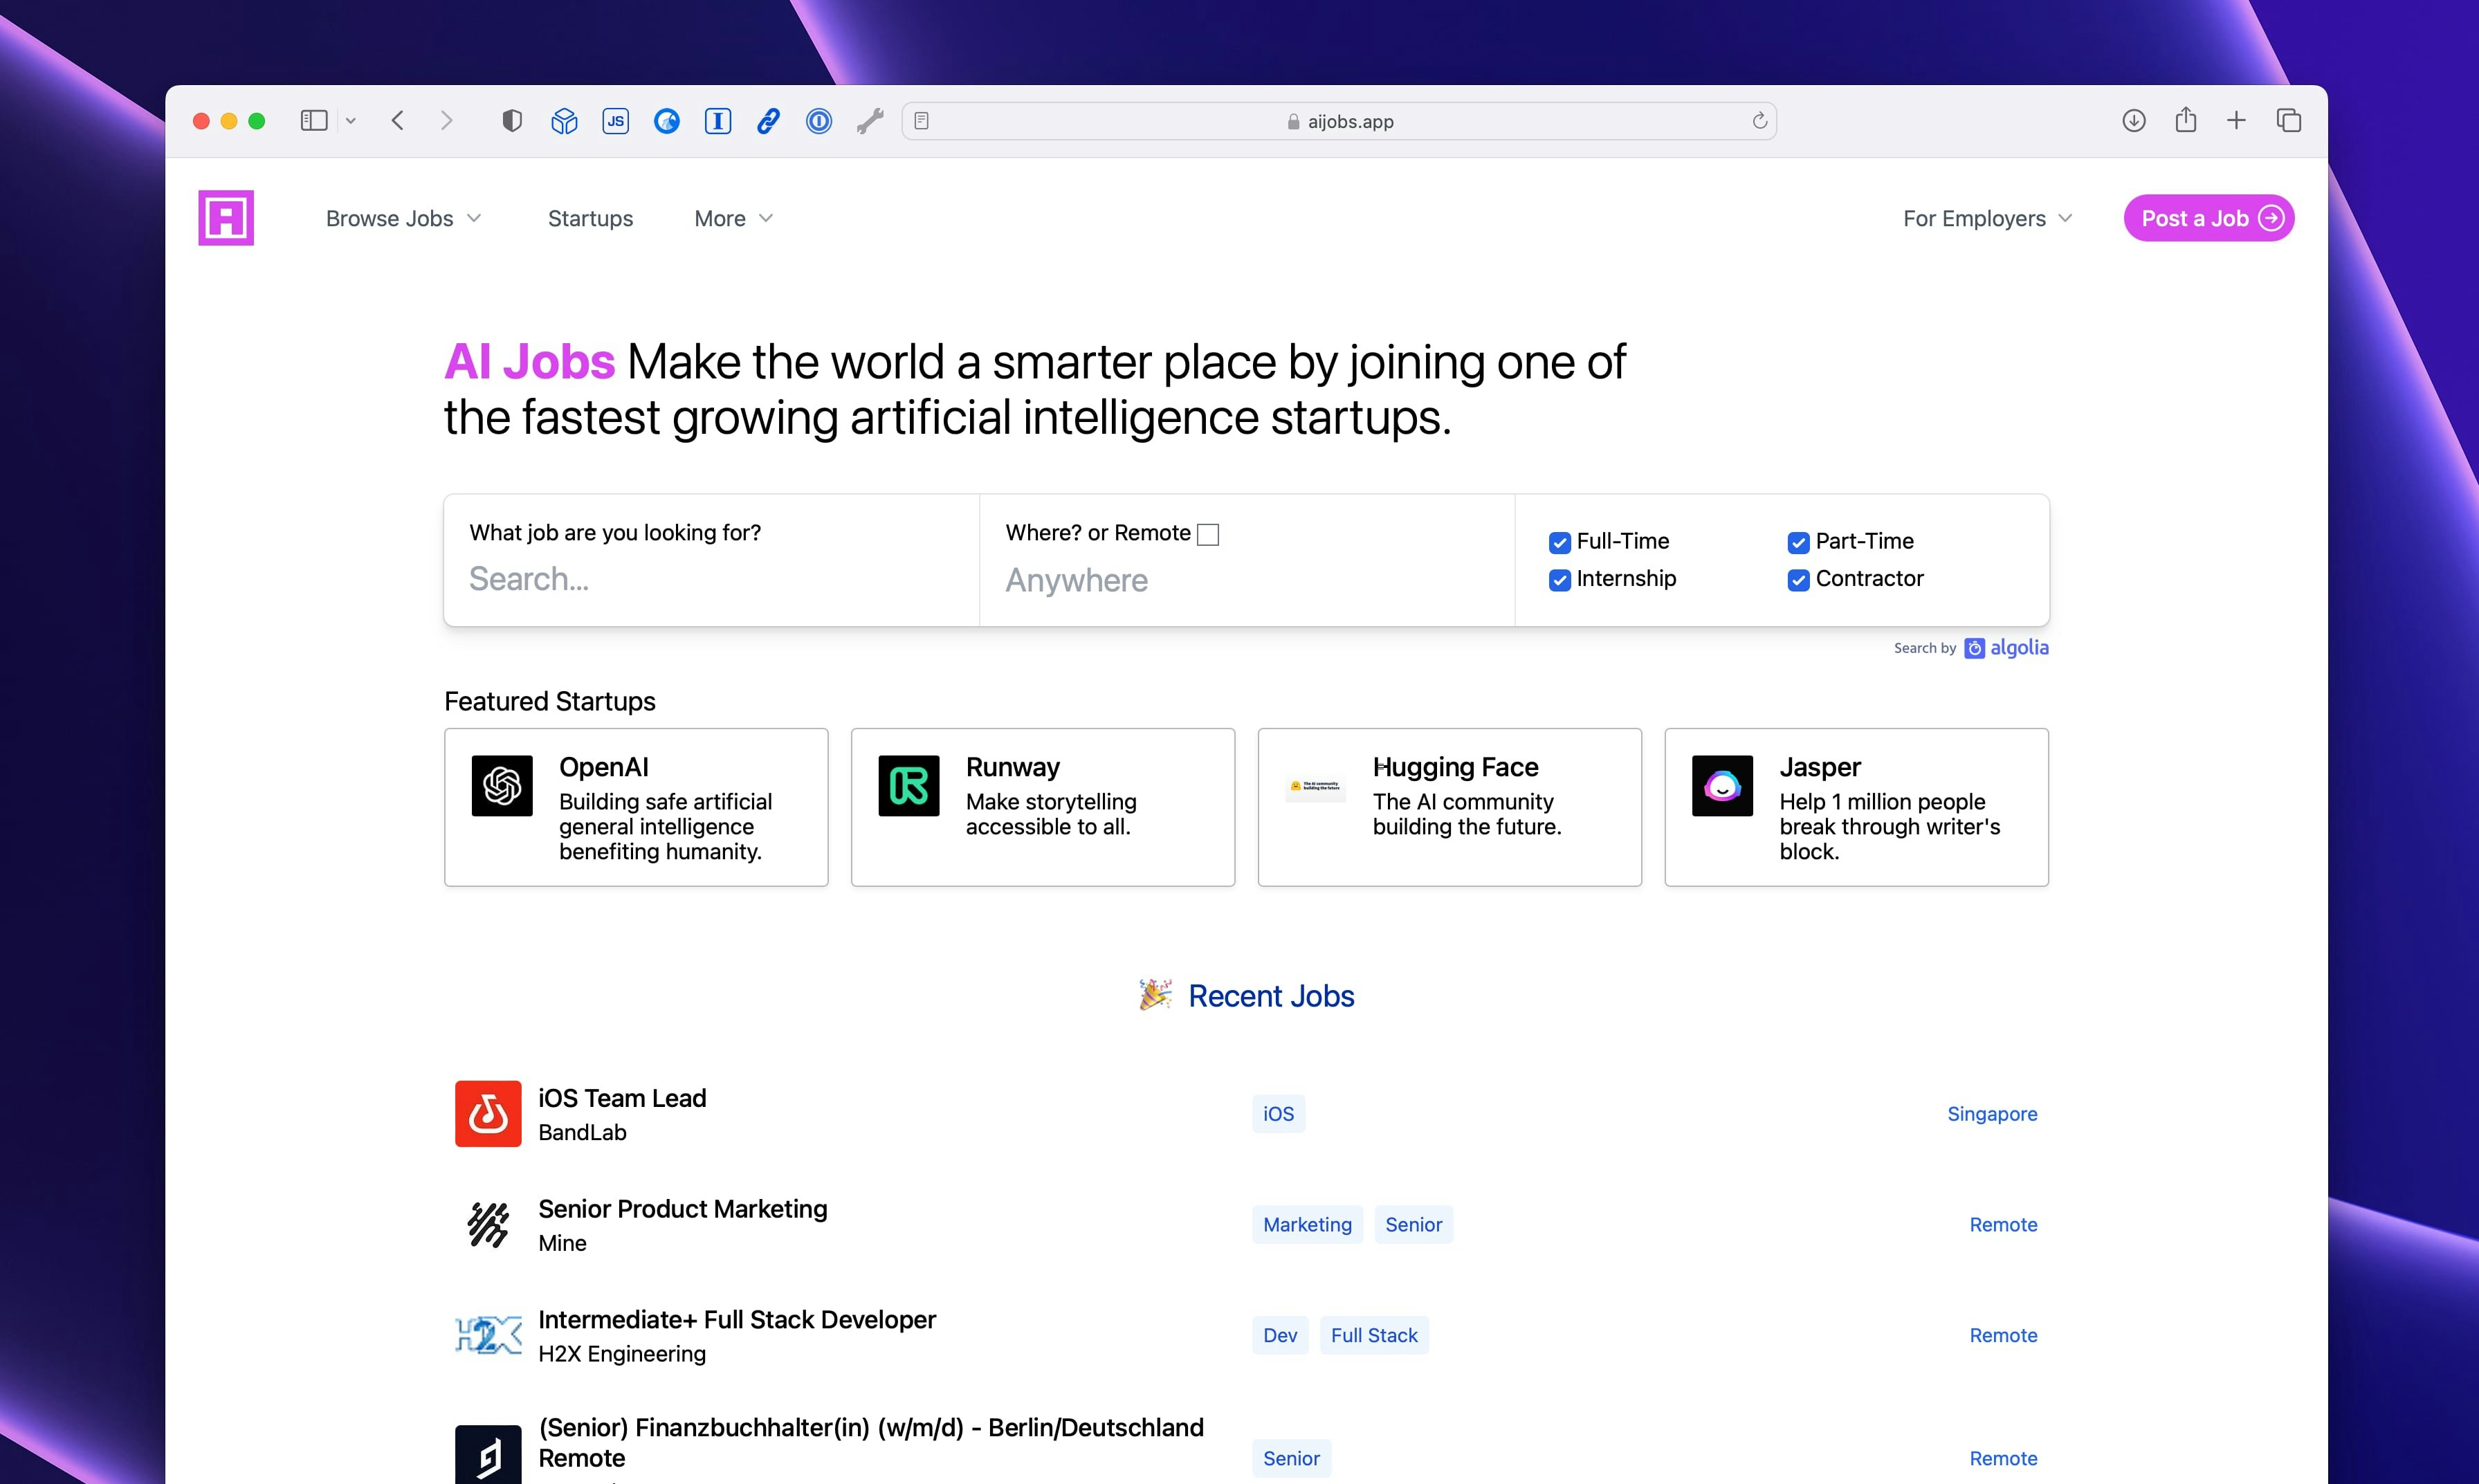This screenshot has height=1484, width=2479.
Task: Focus the job Search field
Action: tap(711, 578)
